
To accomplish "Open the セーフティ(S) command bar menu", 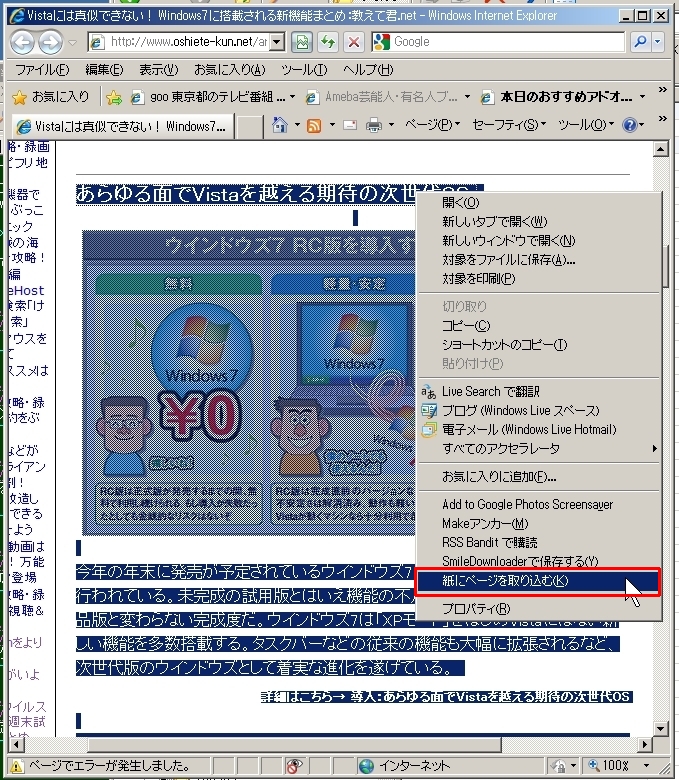I will coord(509,124).
